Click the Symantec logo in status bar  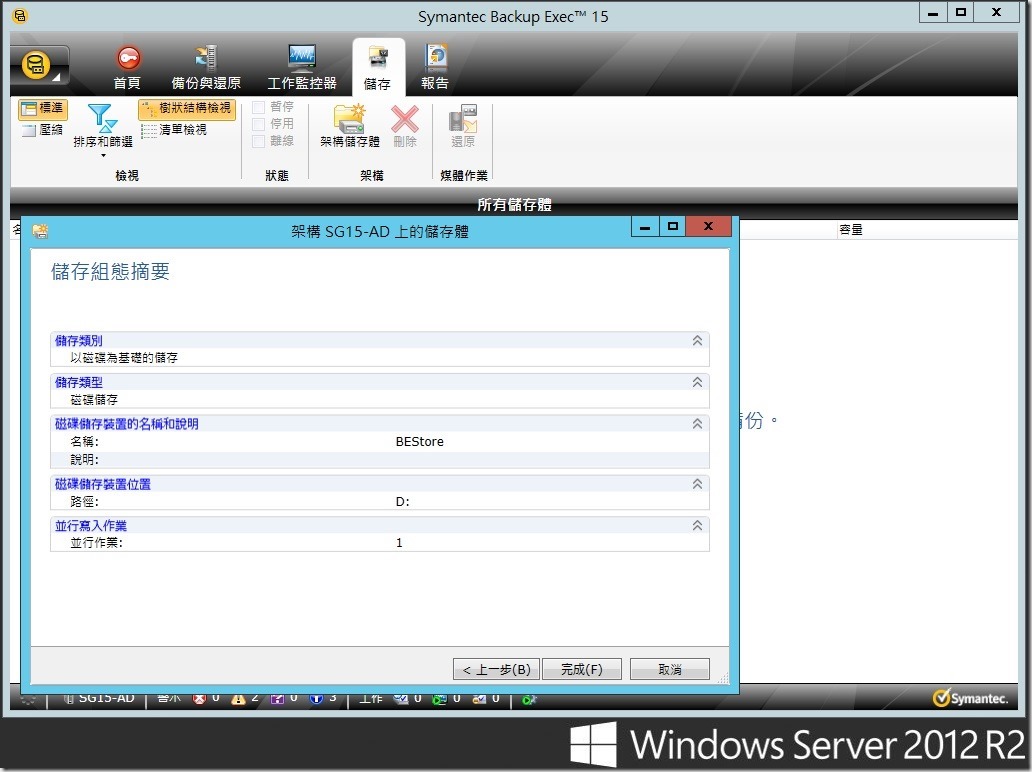(x=970, y=698)
